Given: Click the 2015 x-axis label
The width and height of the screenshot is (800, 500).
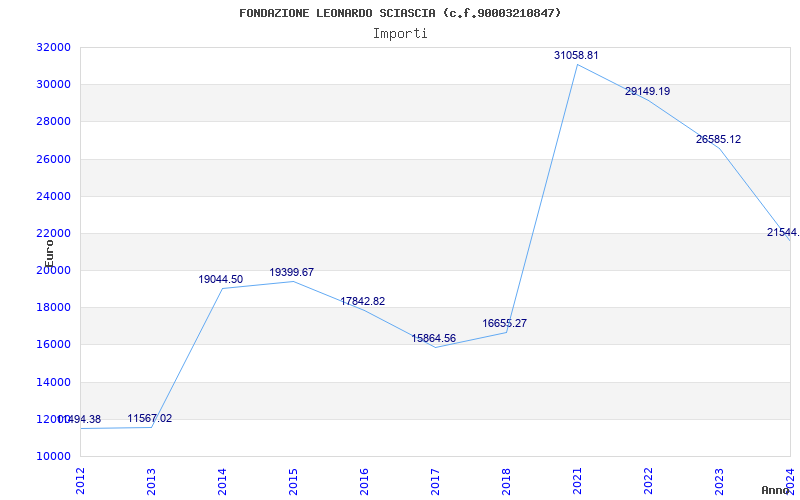Looking at the screenshot, I should click(x=293, y=482).
